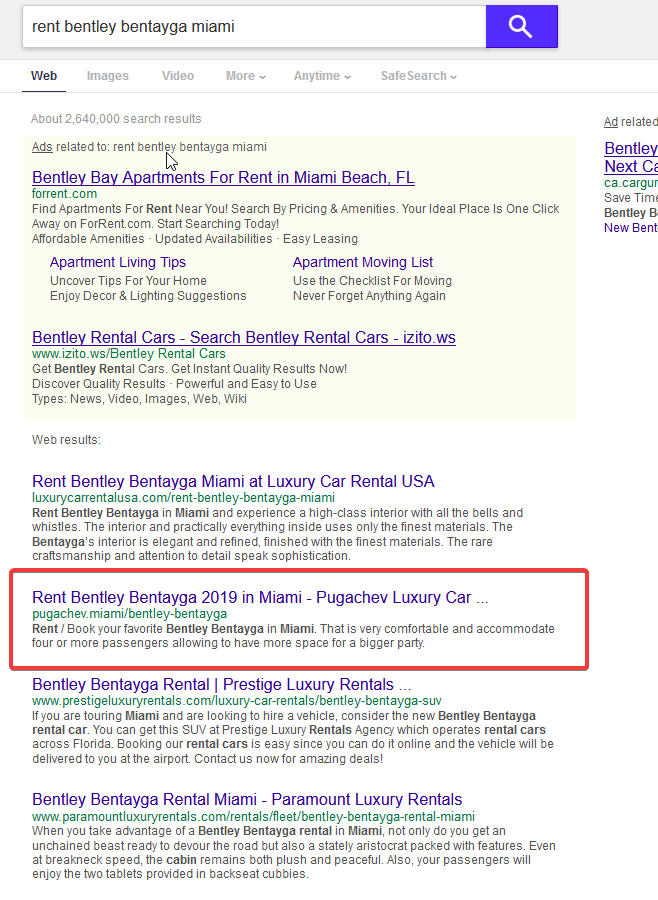Open Apartment Living Tips sitelink
658x900 pixels.
coord(118,262)
